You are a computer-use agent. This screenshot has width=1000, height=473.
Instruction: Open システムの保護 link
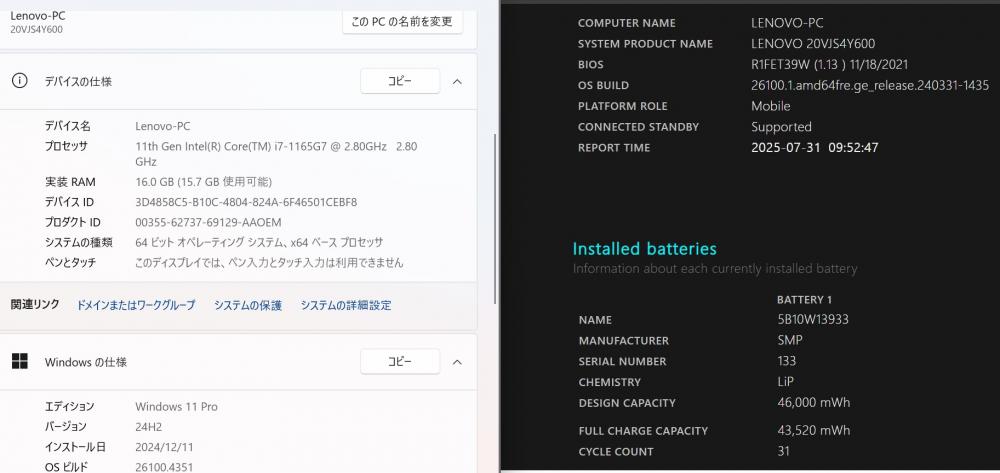247,305
